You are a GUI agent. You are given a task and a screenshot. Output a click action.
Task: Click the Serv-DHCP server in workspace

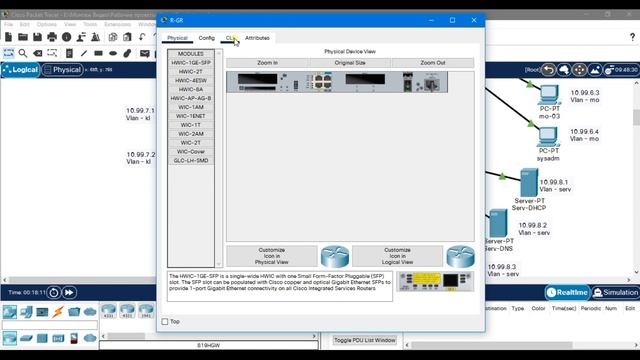point(529,182)
